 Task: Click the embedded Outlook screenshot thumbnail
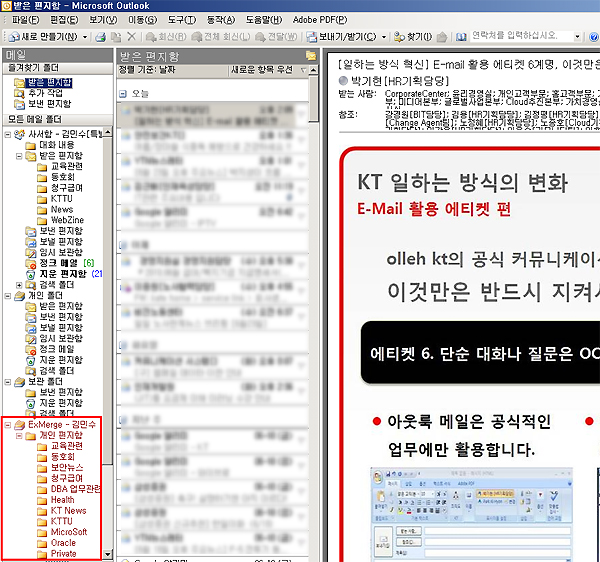(472, 515)
